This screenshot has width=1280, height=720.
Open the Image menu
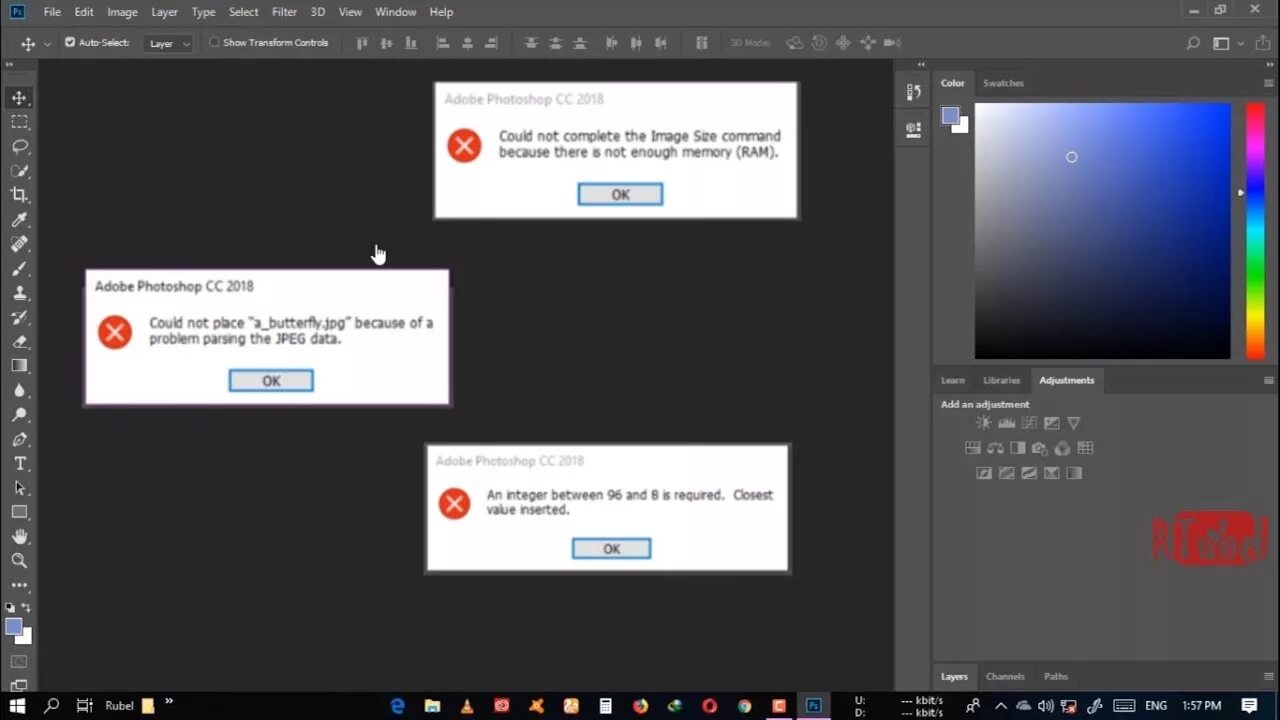point(122,12)
